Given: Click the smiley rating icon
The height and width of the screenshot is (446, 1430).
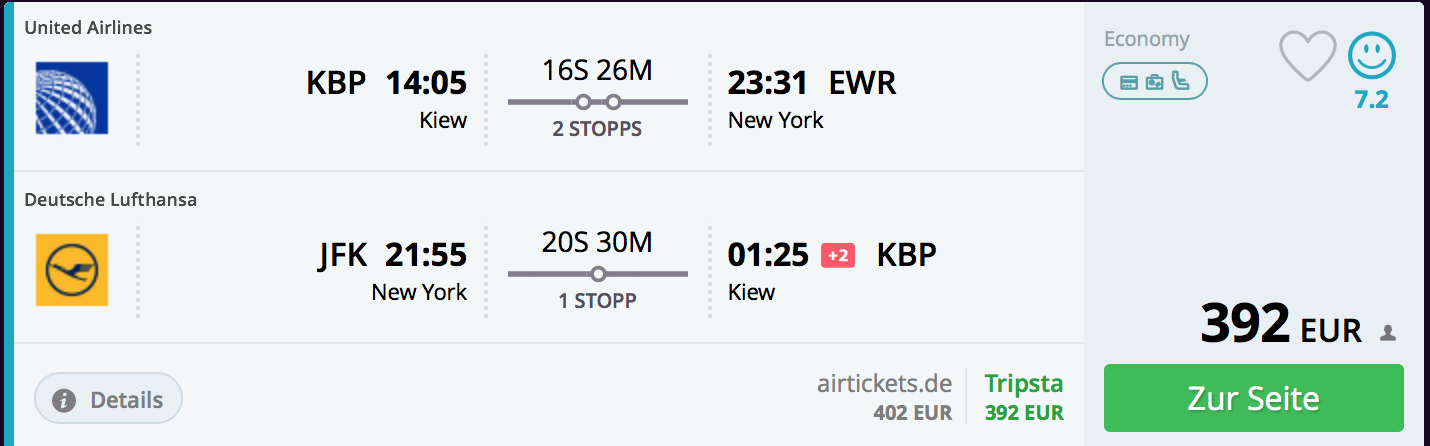Looking at the screenshot, I should pos(1371,55).
